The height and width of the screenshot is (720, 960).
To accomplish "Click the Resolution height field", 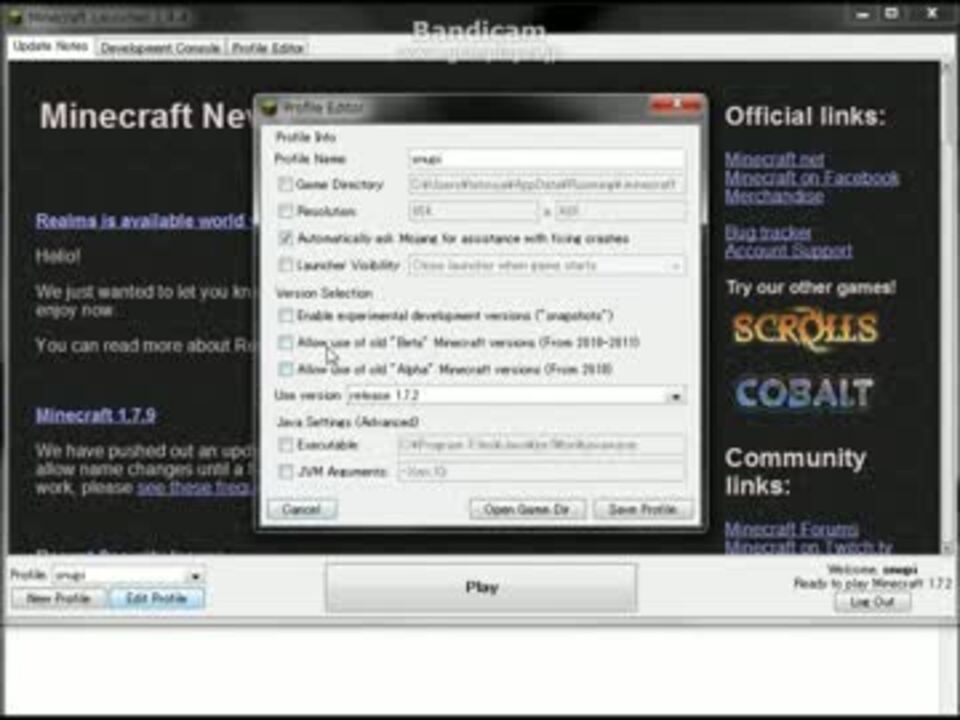I will pyautogui.click(x=620, y=211).
